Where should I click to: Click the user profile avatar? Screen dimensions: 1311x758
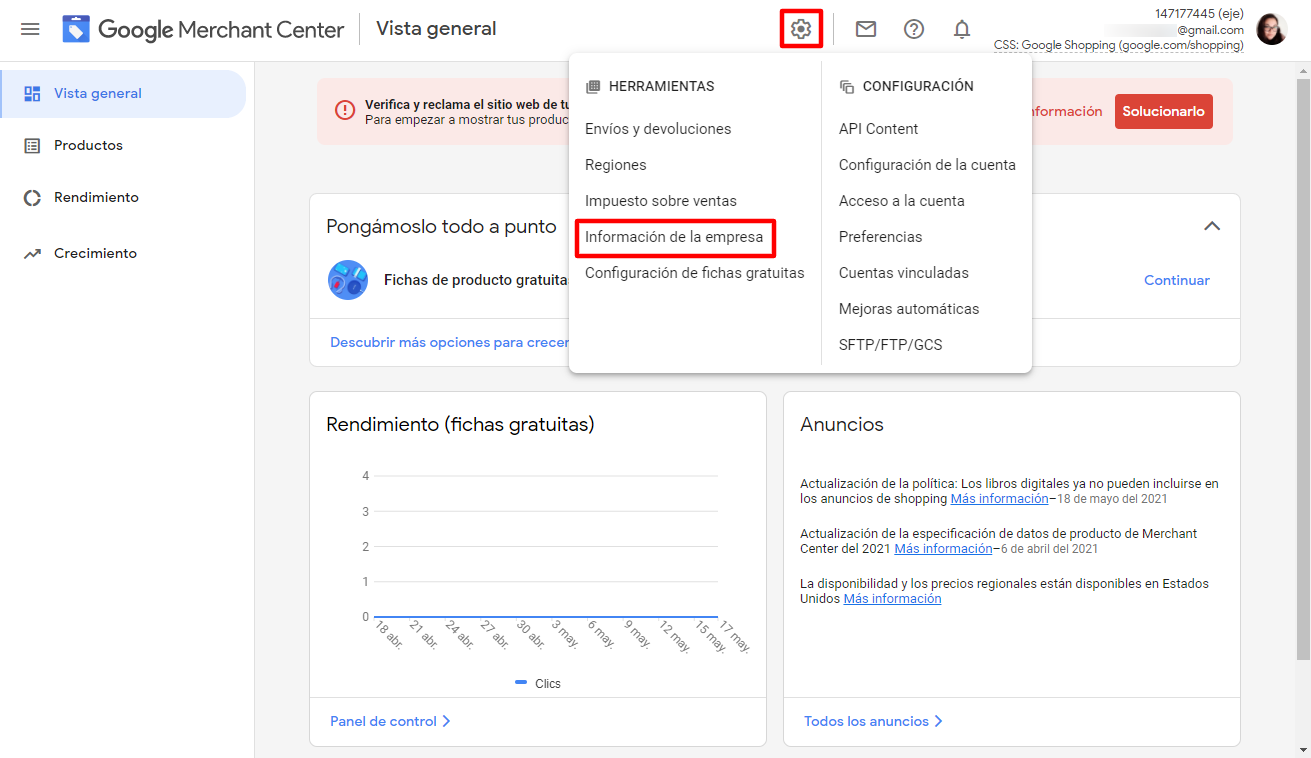click(x=1272, y=29)
